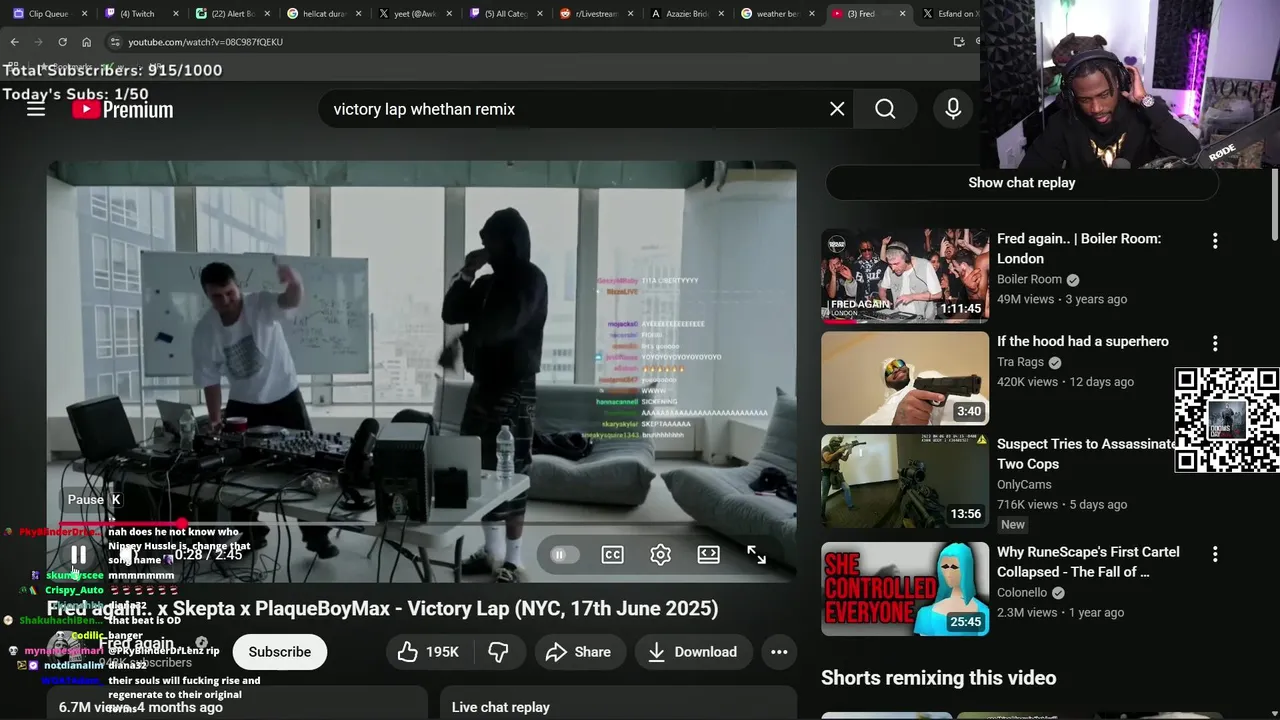Reload the page with browser refresh
This screenshot has height=720, width=1280.
tap(62, 42)
